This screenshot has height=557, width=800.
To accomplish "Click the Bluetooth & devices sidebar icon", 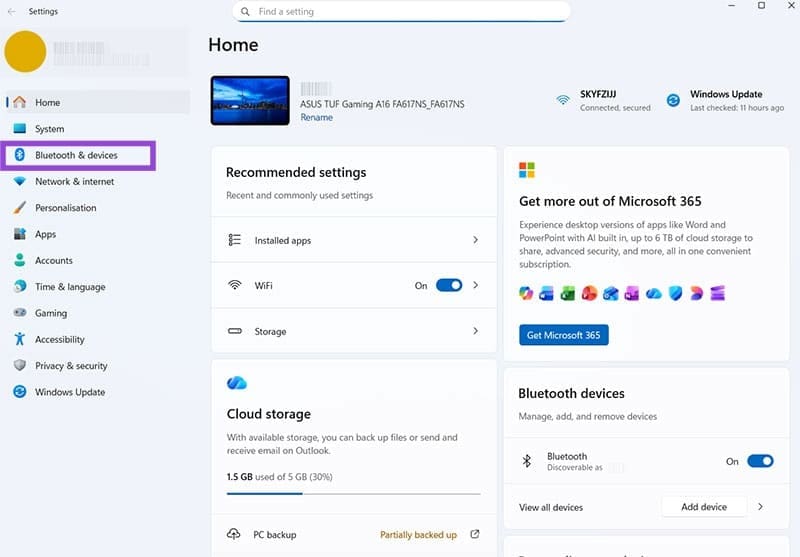I will click(20, 155).
